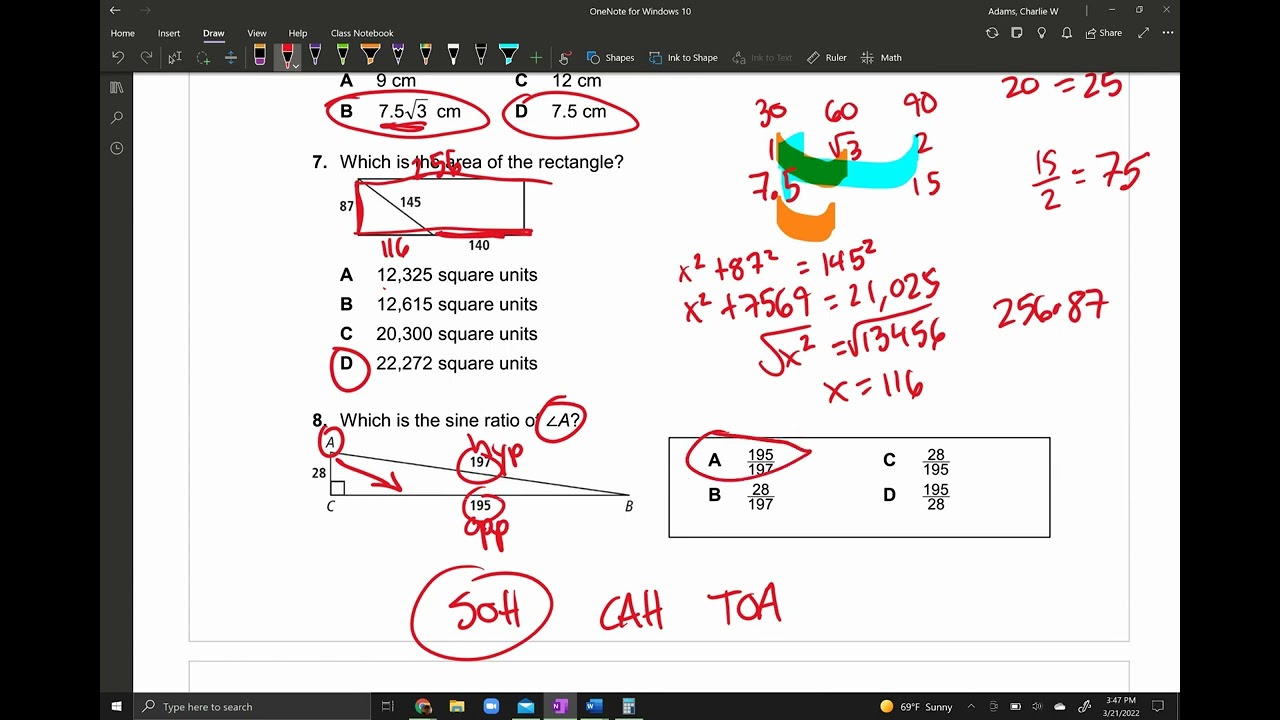Open the Help tab
1280x720 pixels.
click(297, 33)
